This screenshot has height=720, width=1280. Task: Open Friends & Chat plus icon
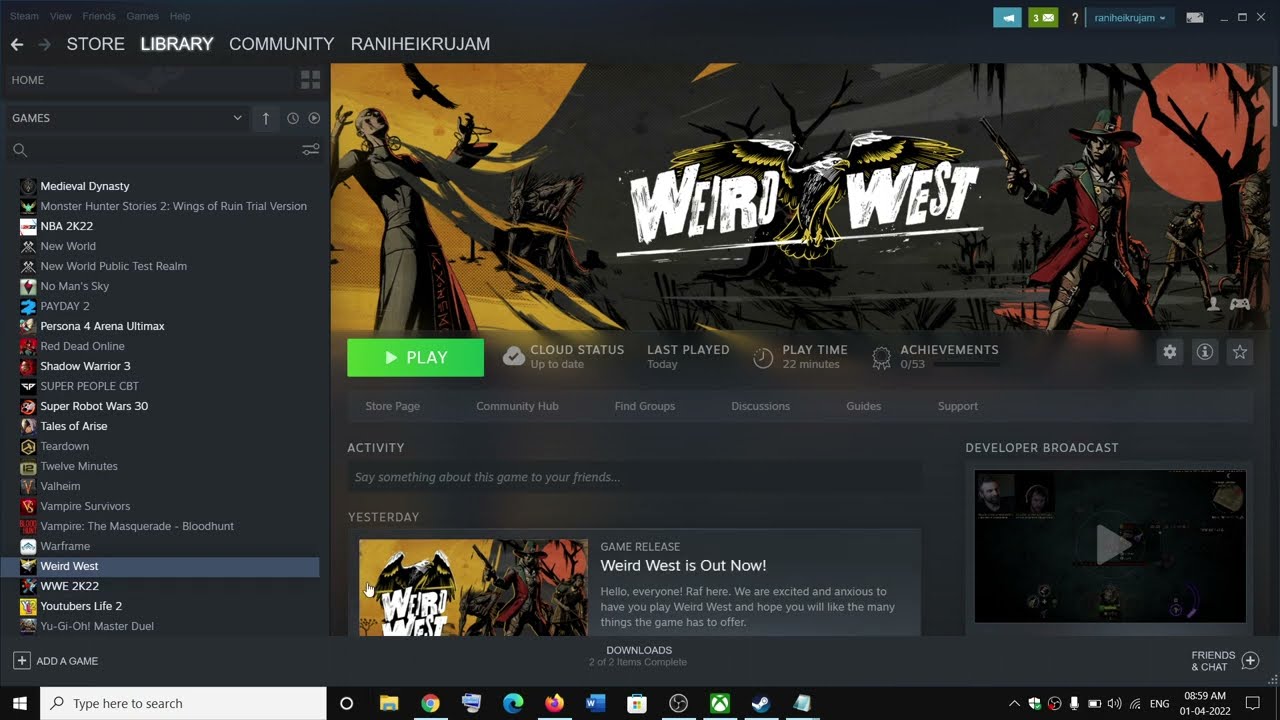click(1250, 661)
